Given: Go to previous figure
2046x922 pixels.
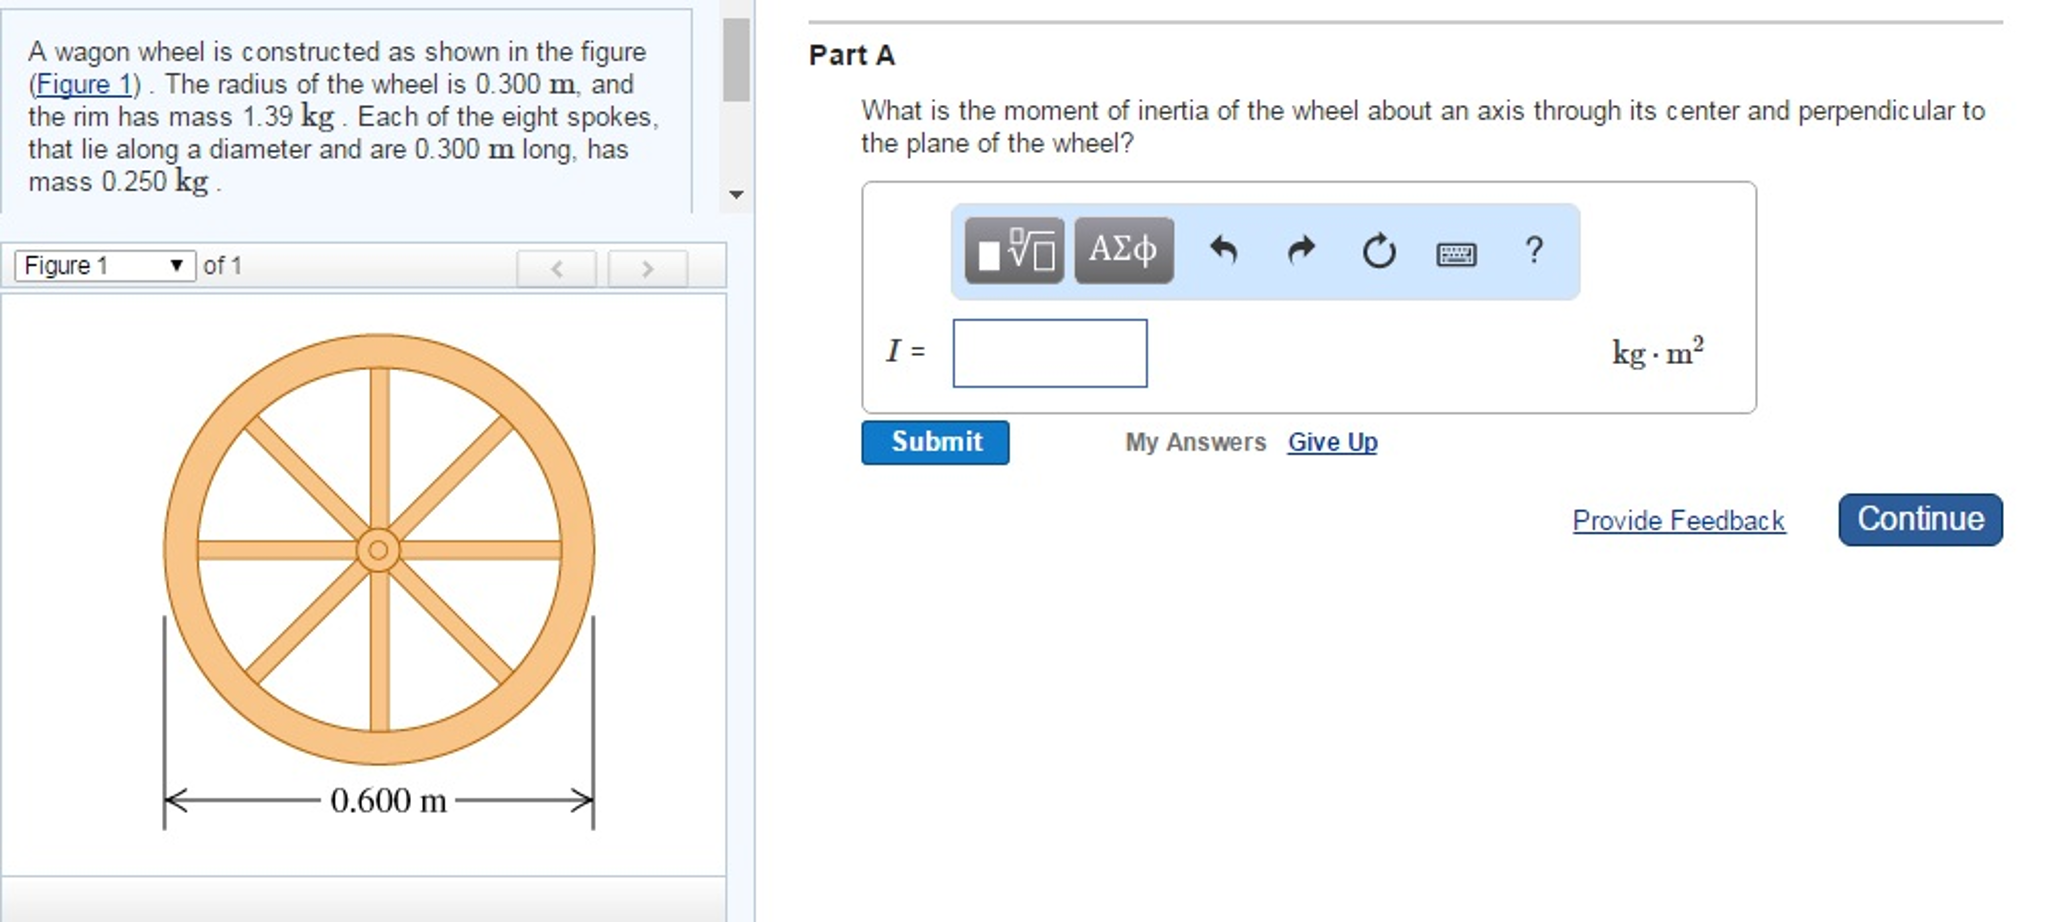Looking at the screenshot, I should tap(557, 268).
